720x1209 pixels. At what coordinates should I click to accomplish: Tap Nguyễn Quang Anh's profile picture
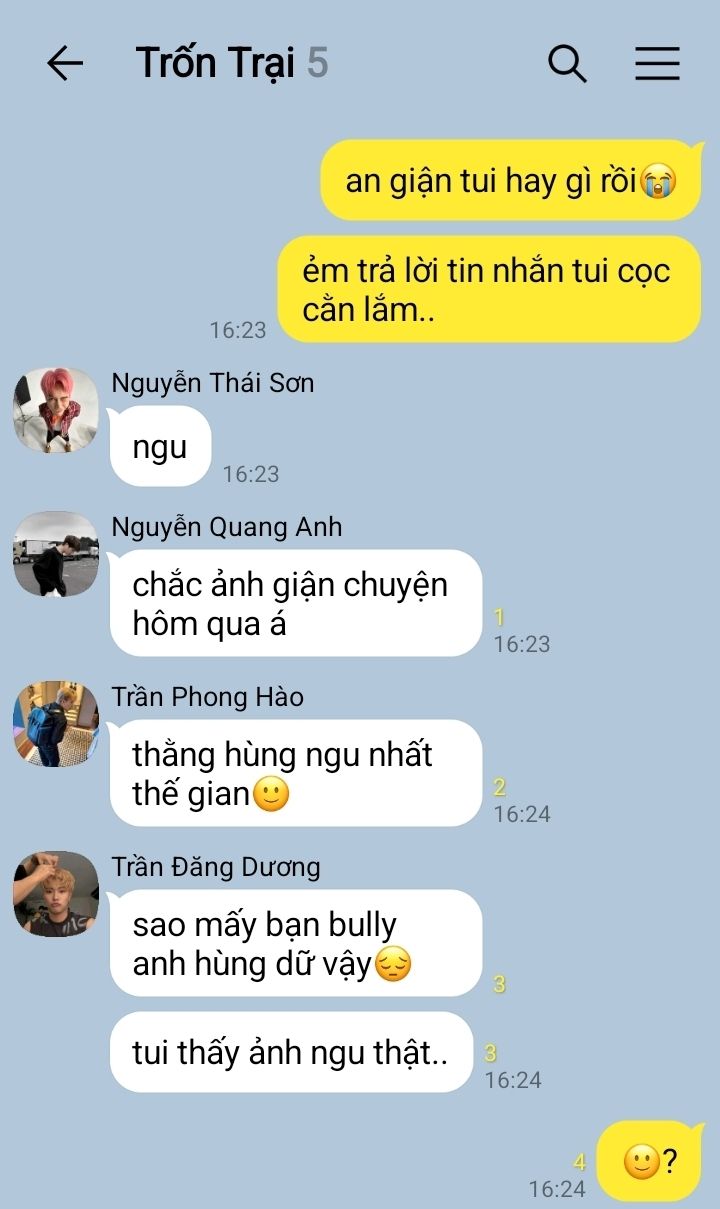pyautogui.click(x=56, y=554)
